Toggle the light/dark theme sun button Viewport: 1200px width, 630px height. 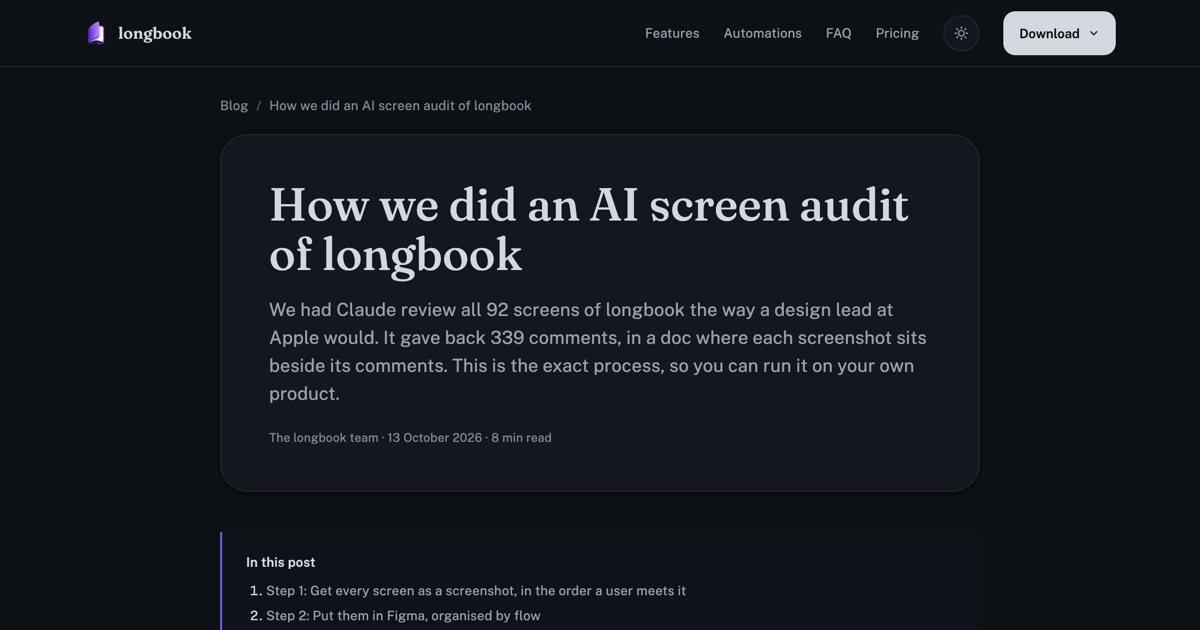pos(961,33)
